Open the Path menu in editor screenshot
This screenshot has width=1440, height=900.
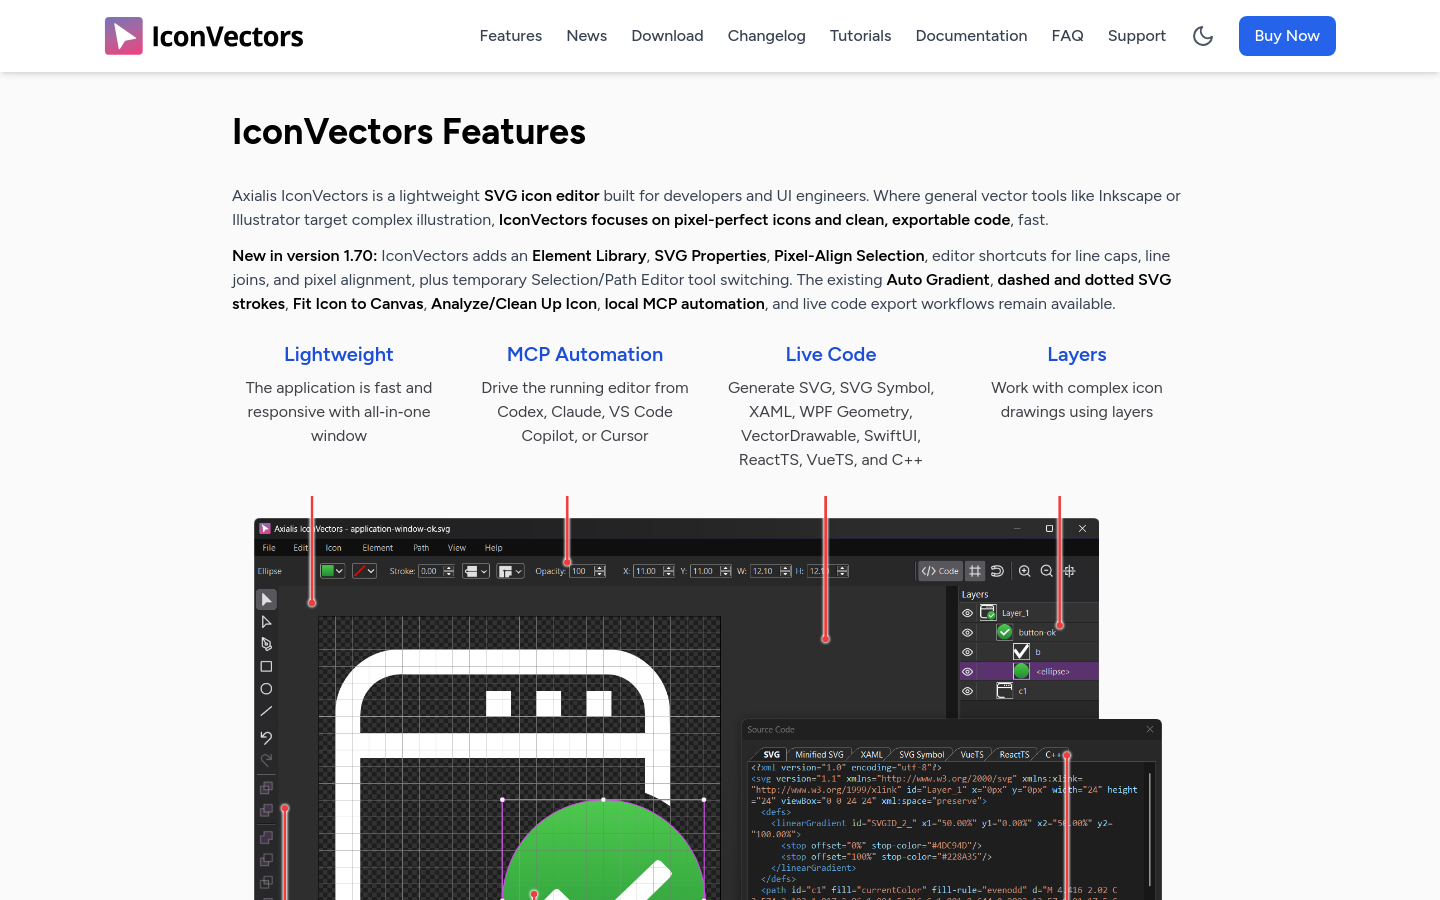click(x=421, y=548)
